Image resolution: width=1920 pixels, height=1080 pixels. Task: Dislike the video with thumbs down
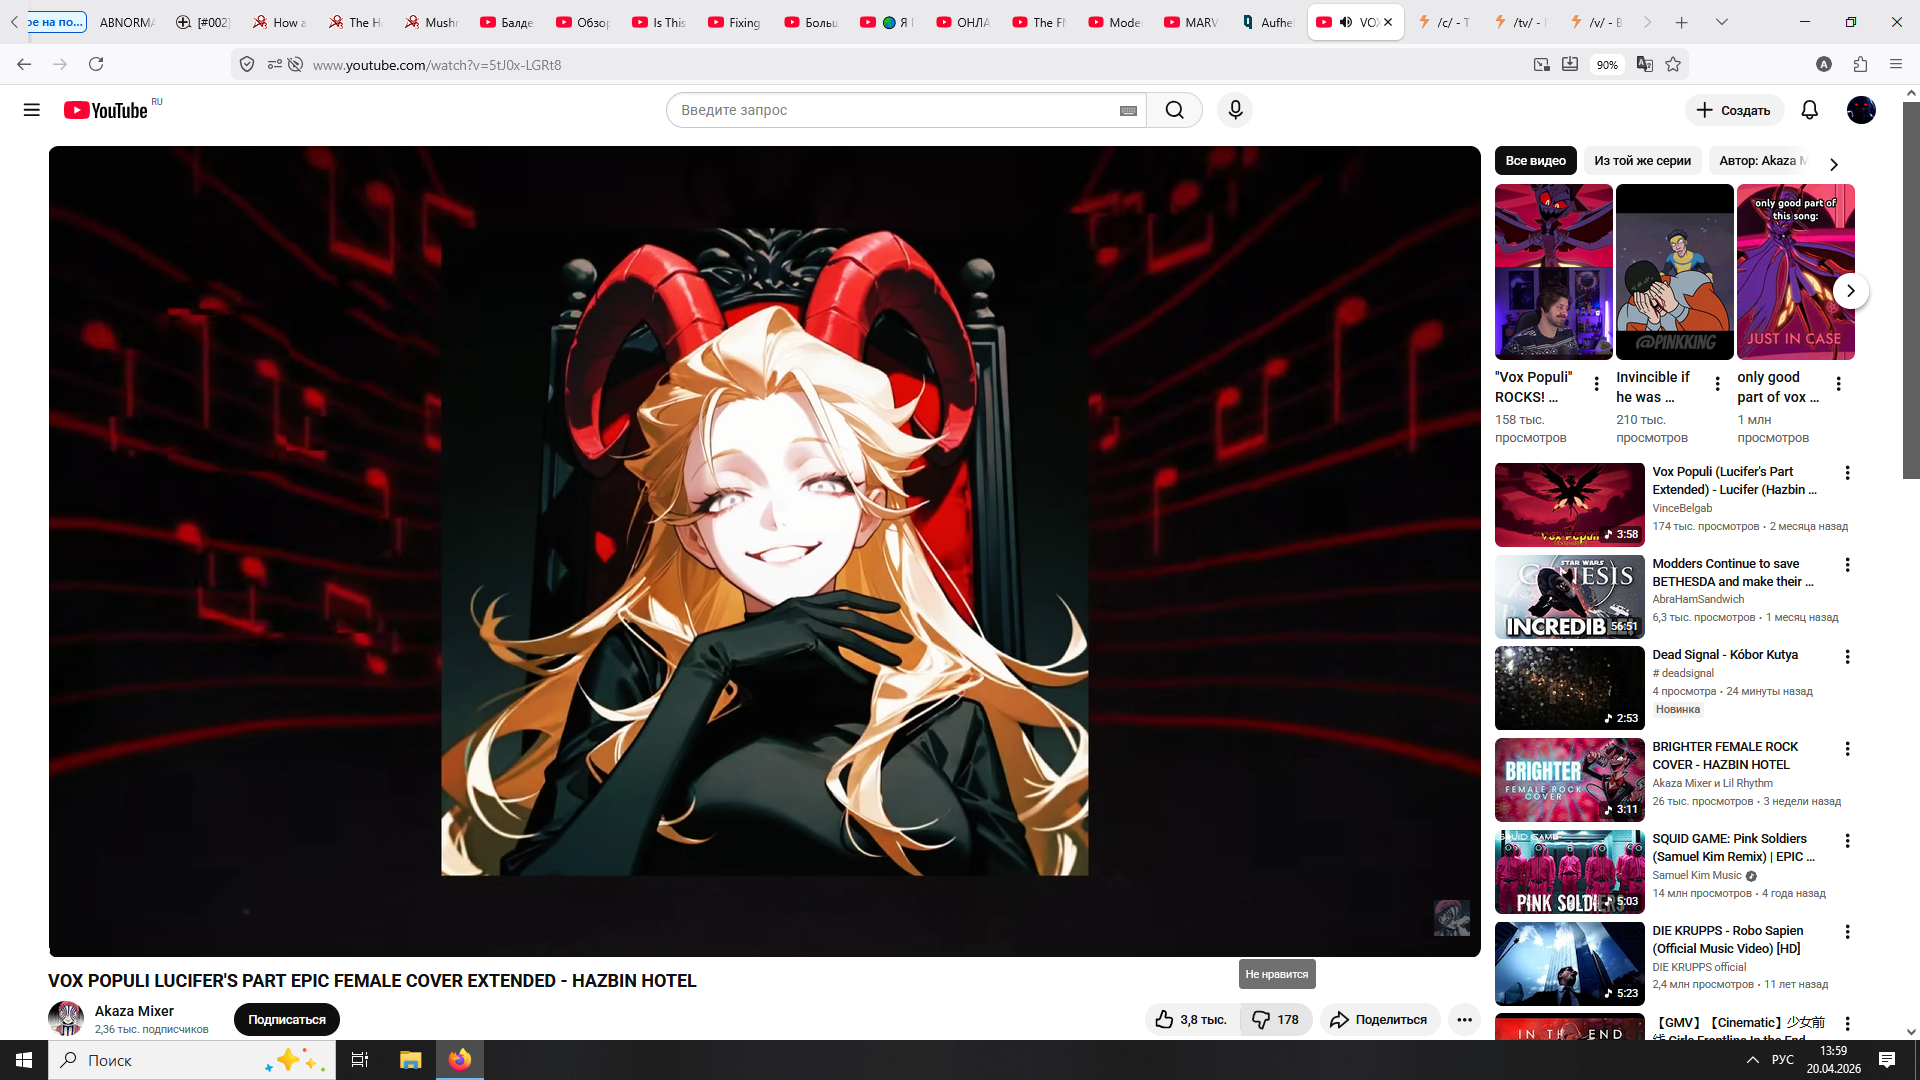(x=1276, y=1019)
